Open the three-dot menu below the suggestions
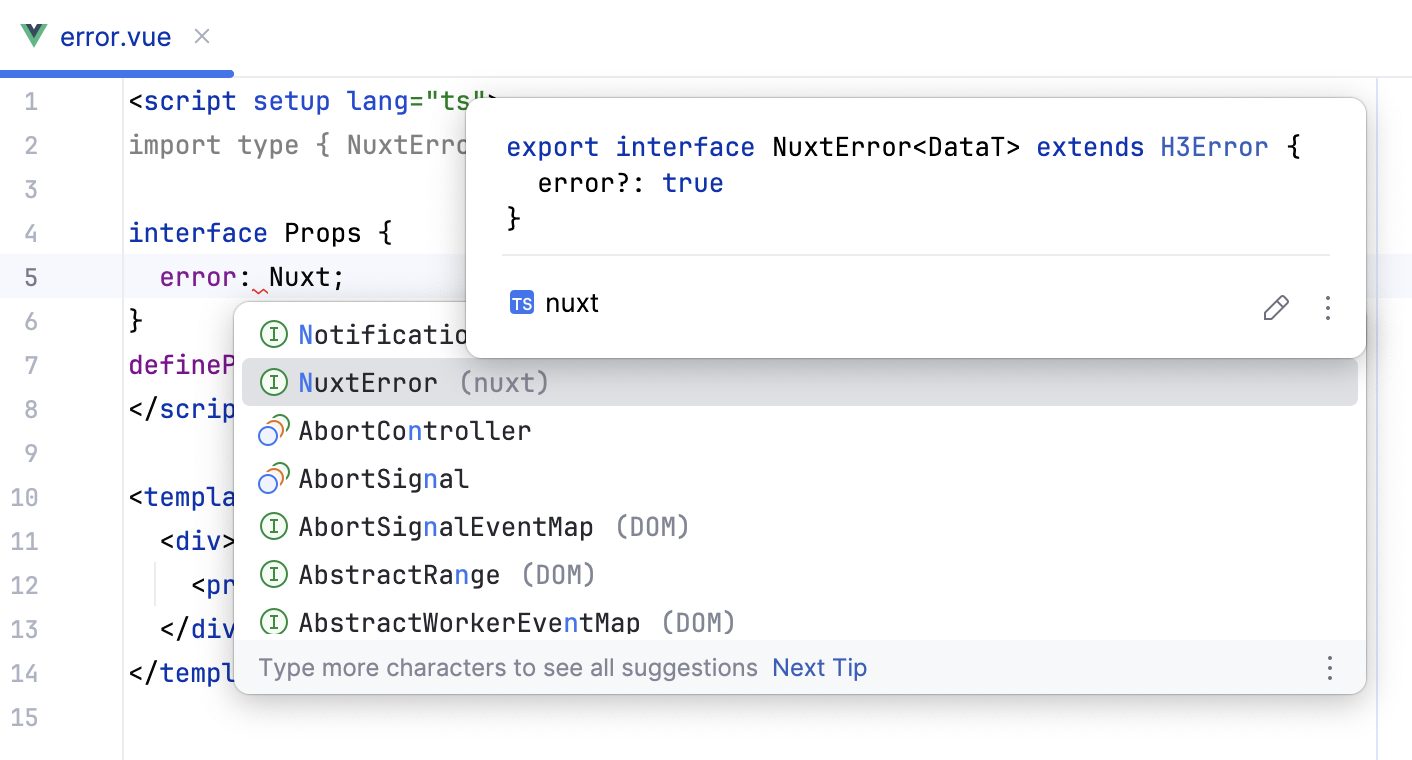This screenshot has height=760, width=1412. pos(1329,667)
